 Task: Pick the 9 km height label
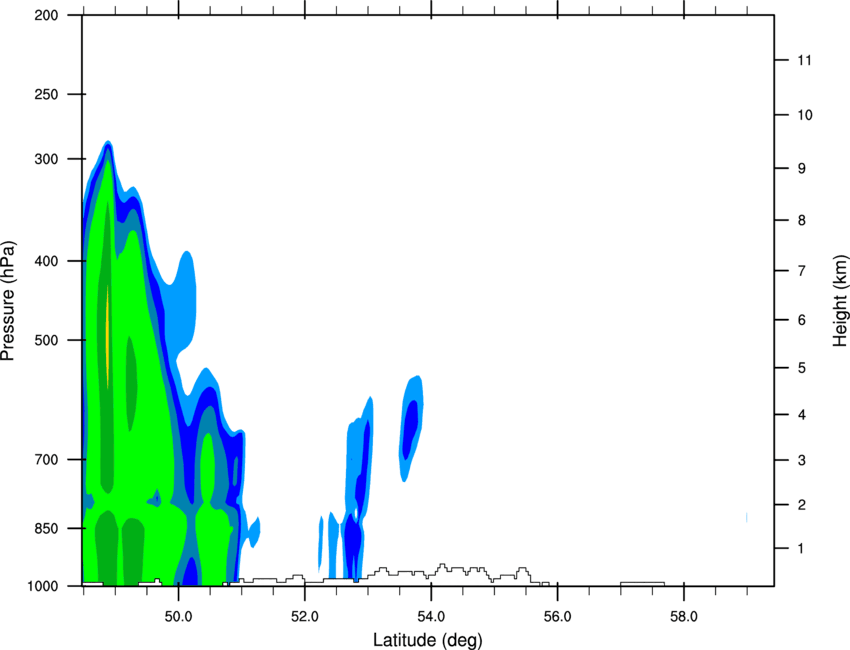[x=802, y=168]
